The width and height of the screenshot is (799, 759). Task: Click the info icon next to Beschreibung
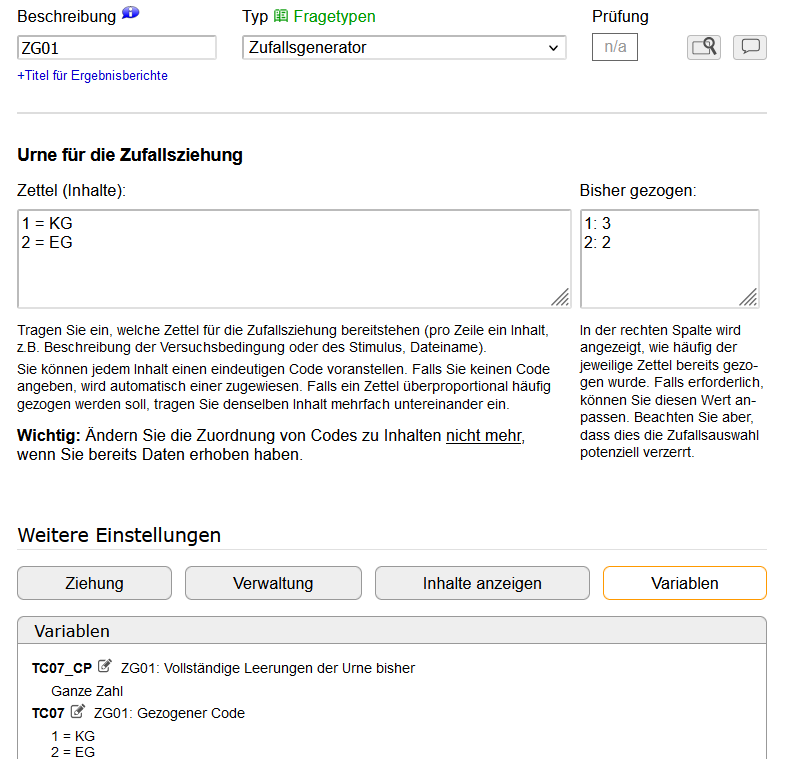130,15
